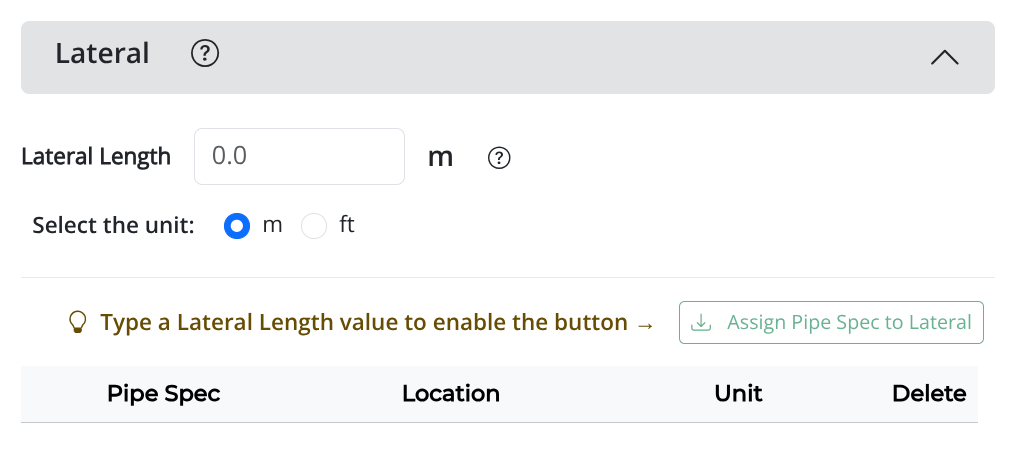1017x451 pixels.
Task: Click the 'Select the unit:' label
Action: click(114, 226)
